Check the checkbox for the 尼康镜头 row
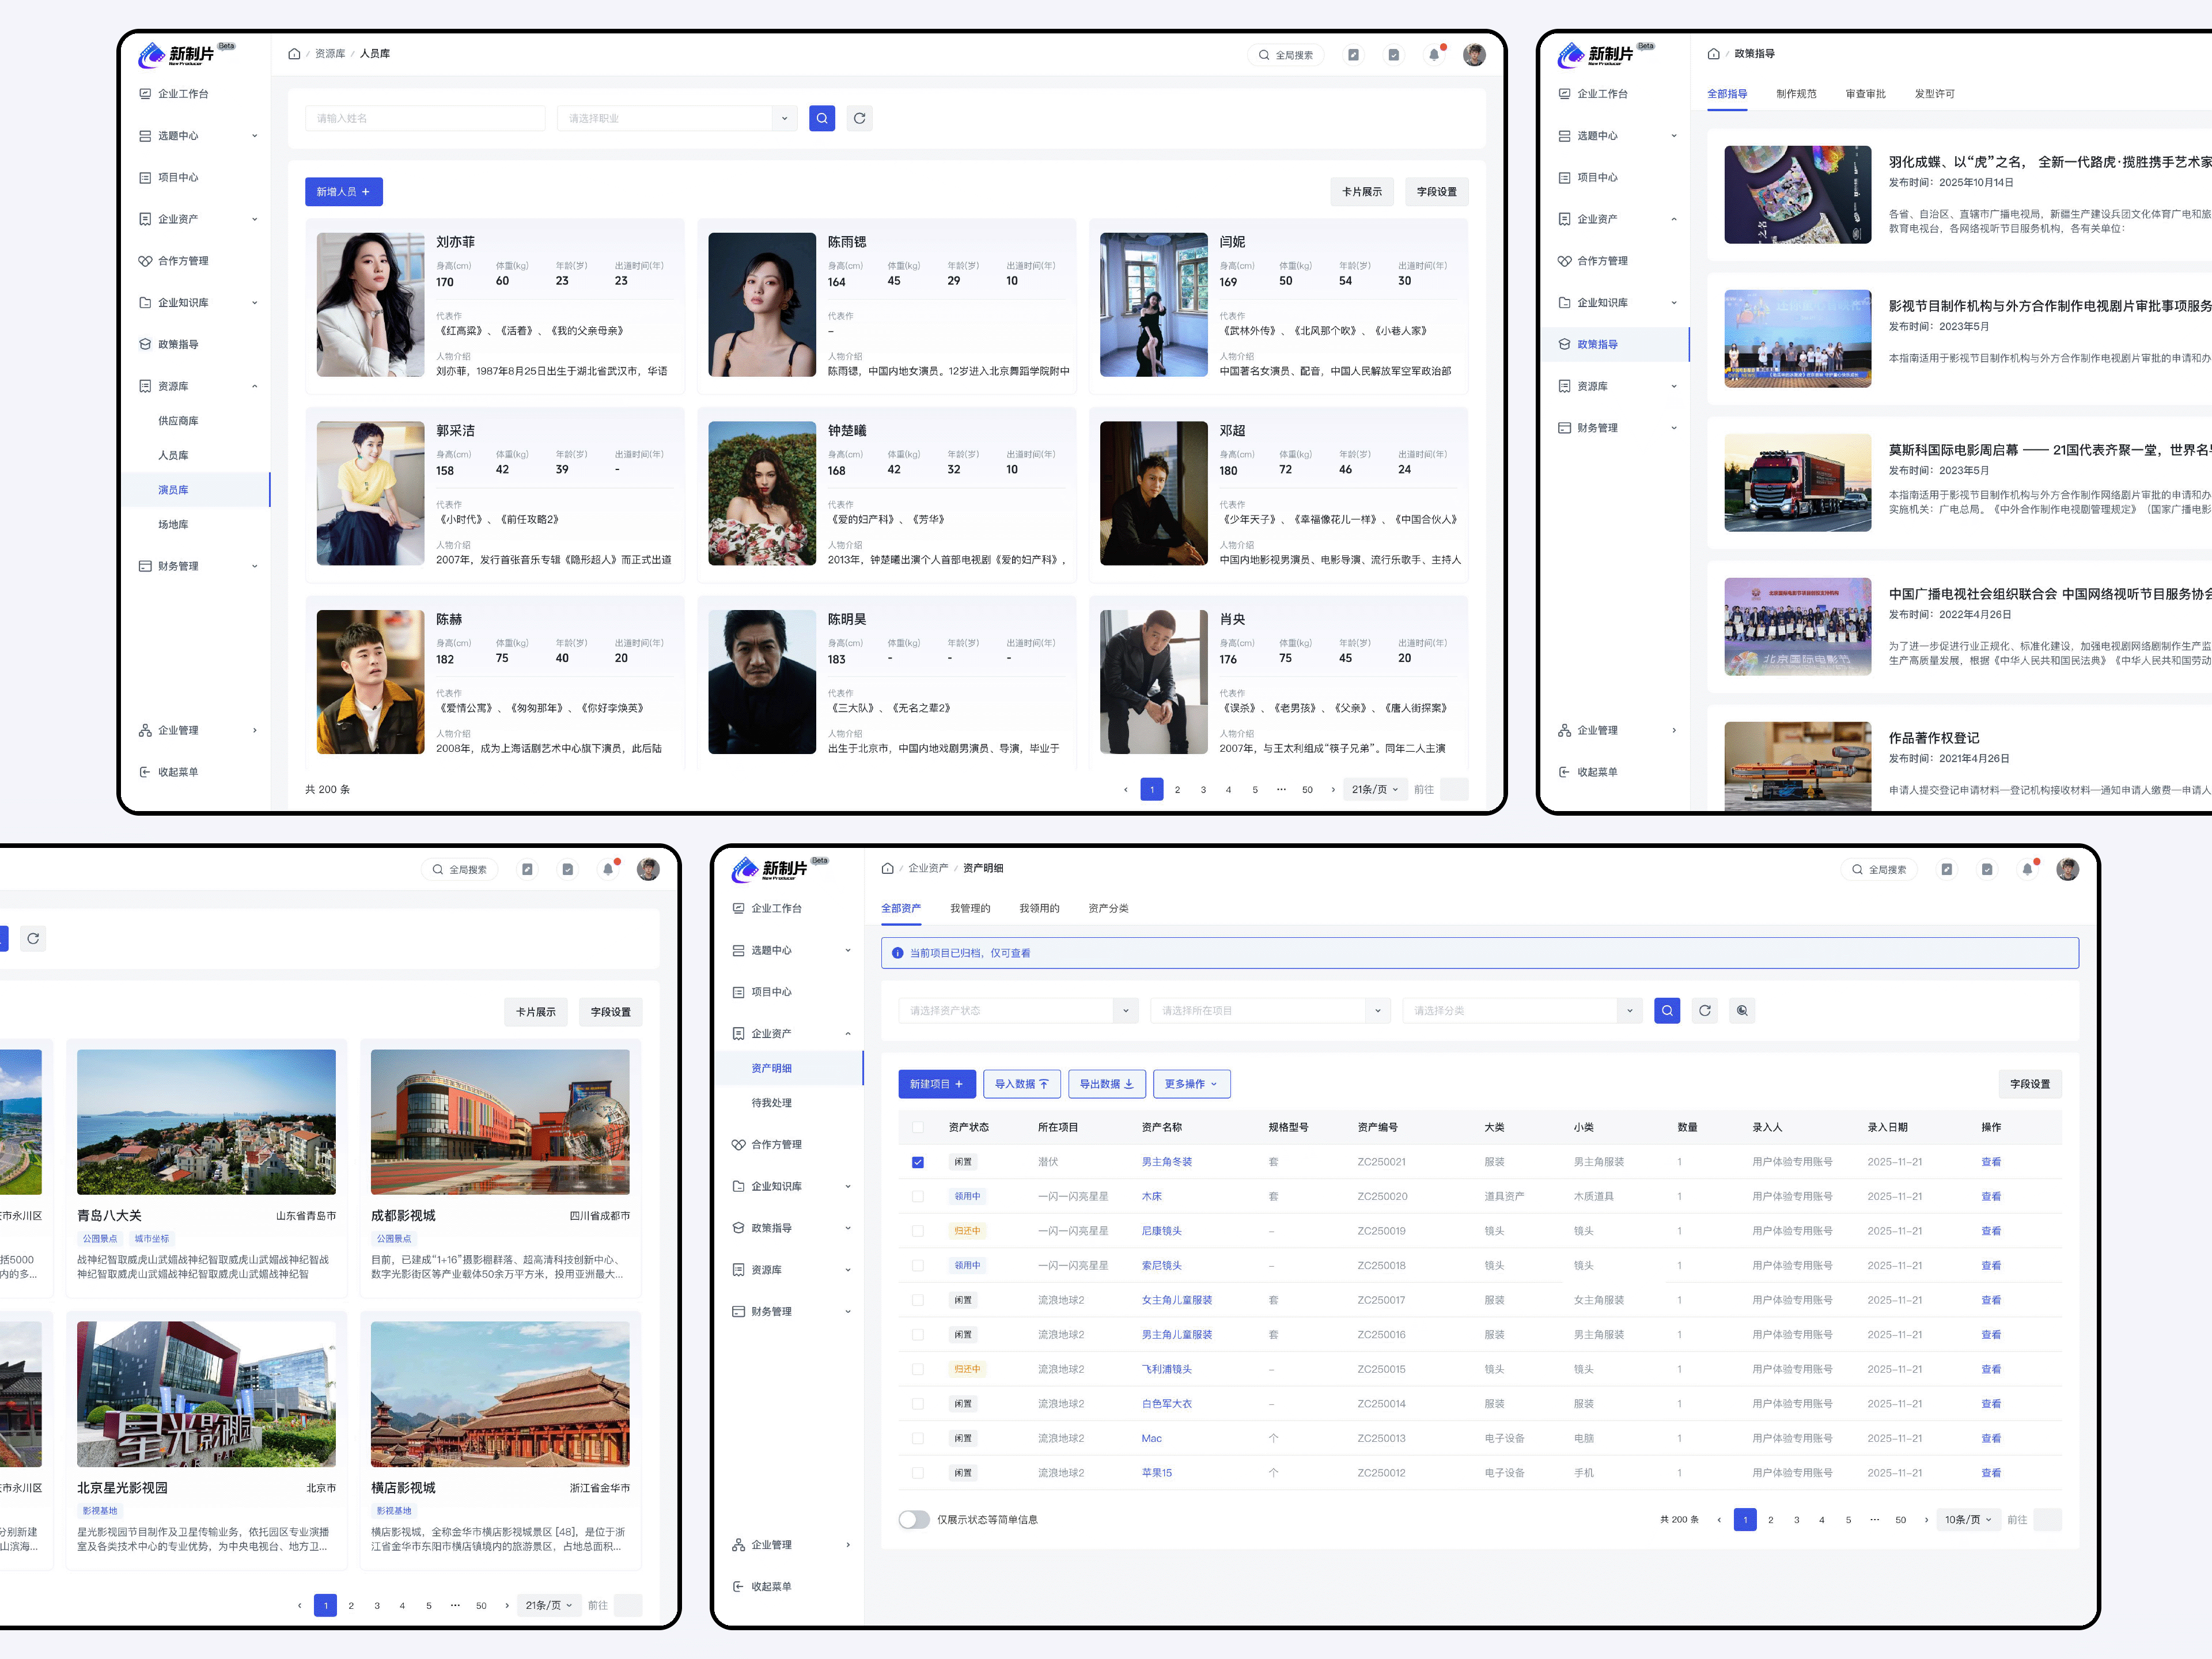Viewport: 2212px width, 1659px height. [x=917, y=1231]
